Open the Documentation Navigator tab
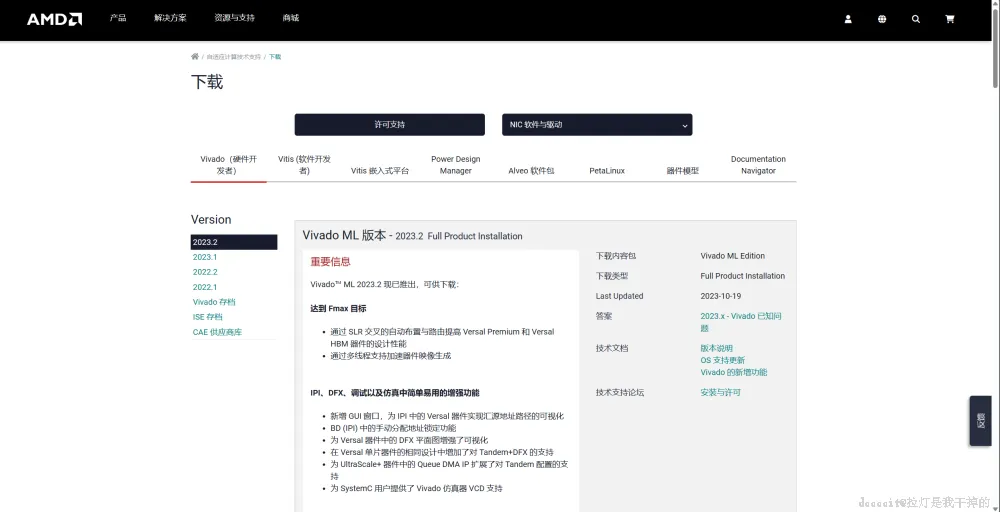This screenshot has height=512, width=1000. (758, 165)
